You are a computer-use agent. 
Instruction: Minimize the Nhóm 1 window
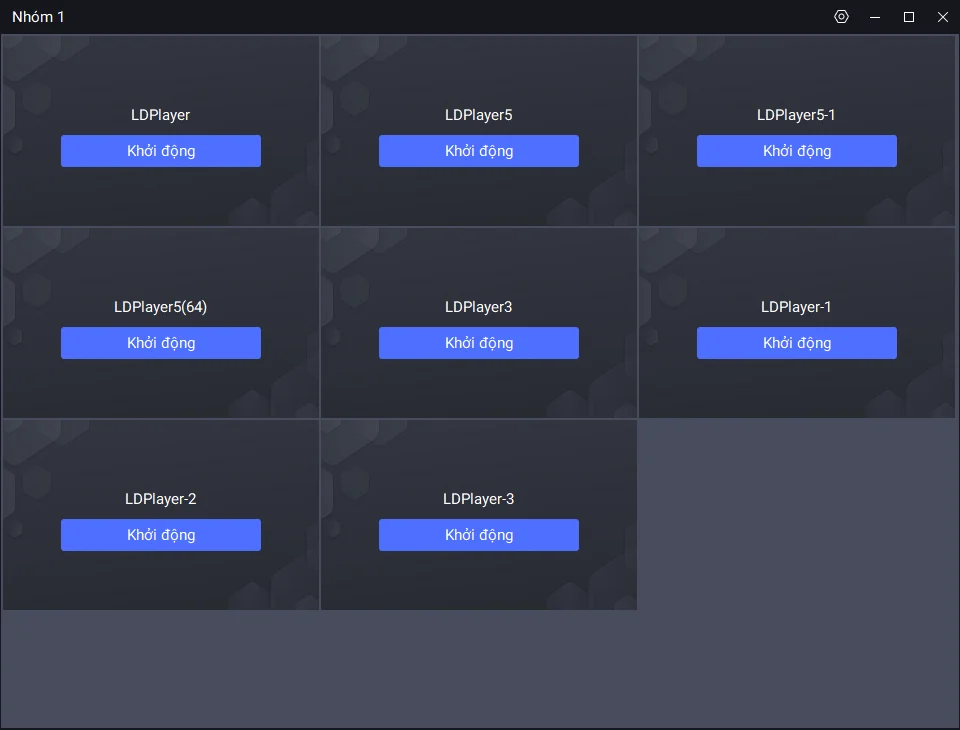coord(875,17)
